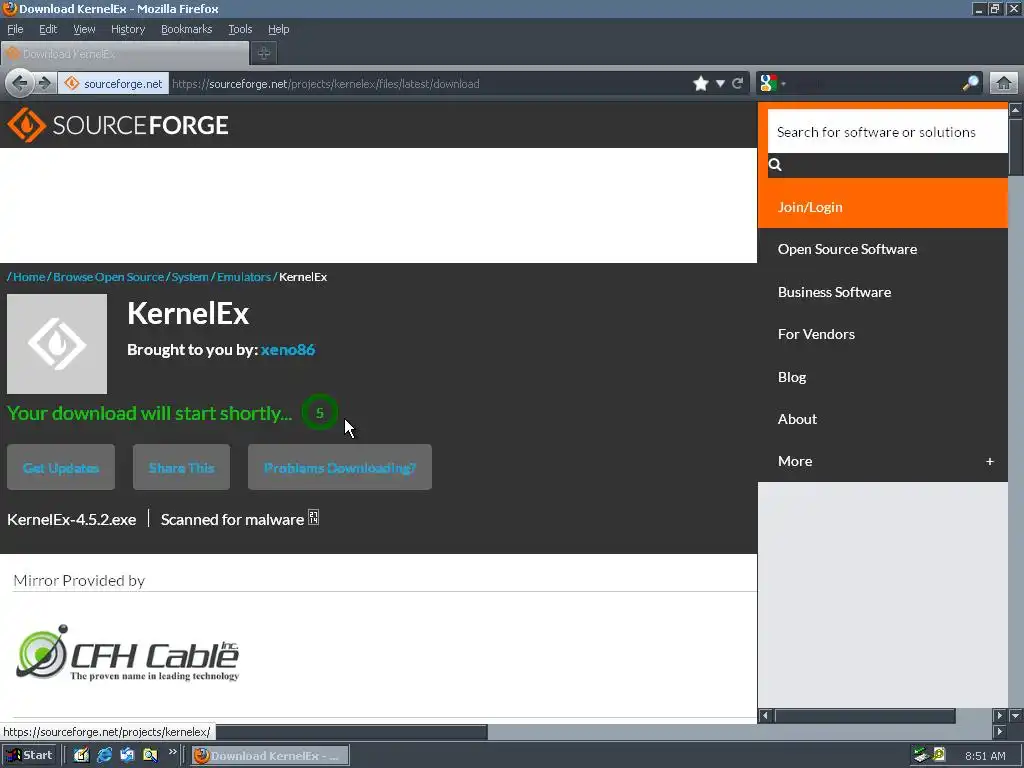Open the Help menu

pos(278,29)
